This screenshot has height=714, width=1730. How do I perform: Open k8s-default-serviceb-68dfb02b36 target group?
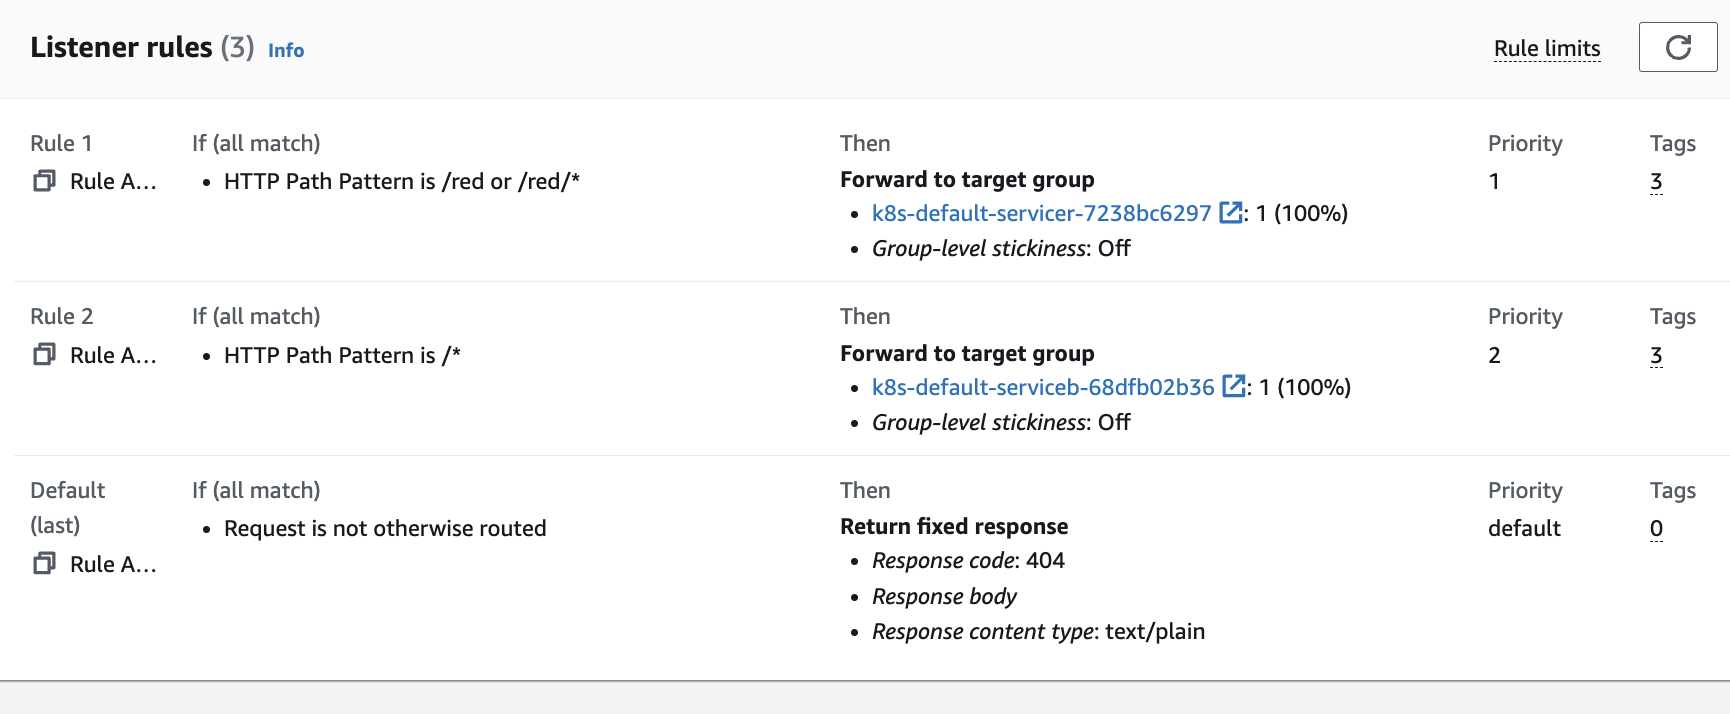point(1043,387)
